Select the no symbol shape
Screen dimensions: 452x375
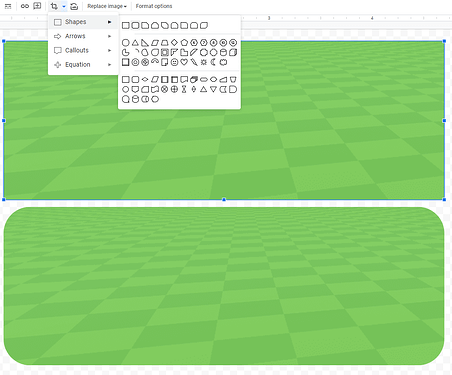tap(145, 62)
